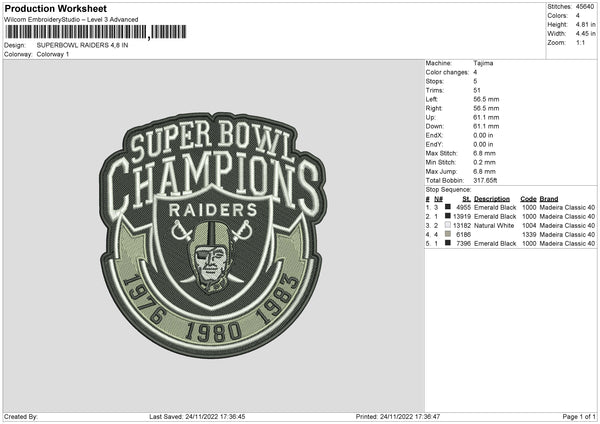Click the Natural White color swatch
This screenshot has width=600, height=424.
click(x=448, y=225)
